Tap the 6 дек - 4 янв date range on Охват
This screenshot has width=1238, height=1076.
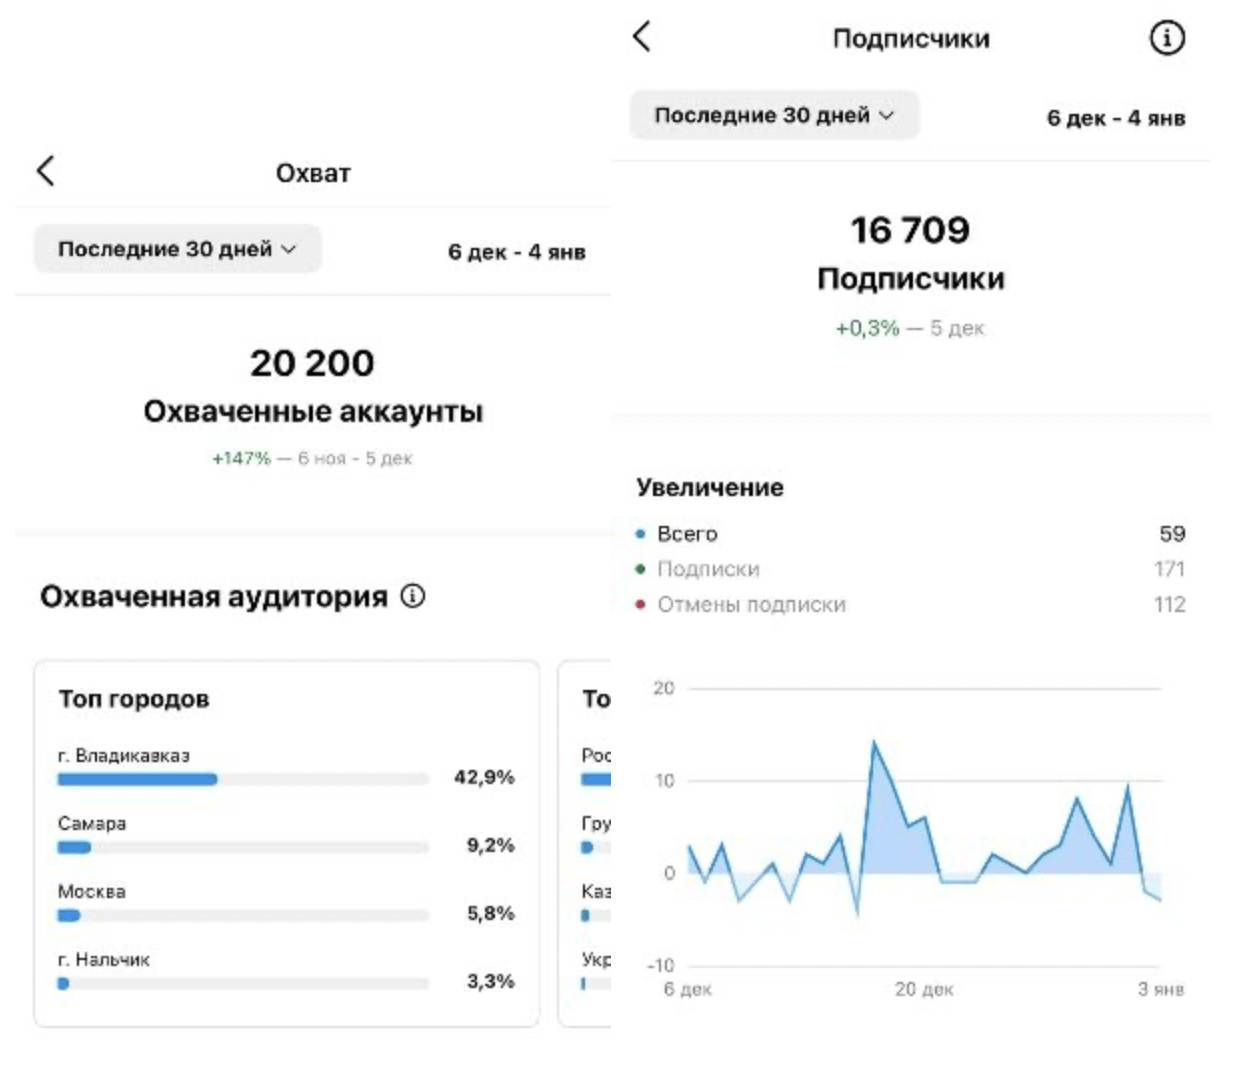click(x=516, y=252)
